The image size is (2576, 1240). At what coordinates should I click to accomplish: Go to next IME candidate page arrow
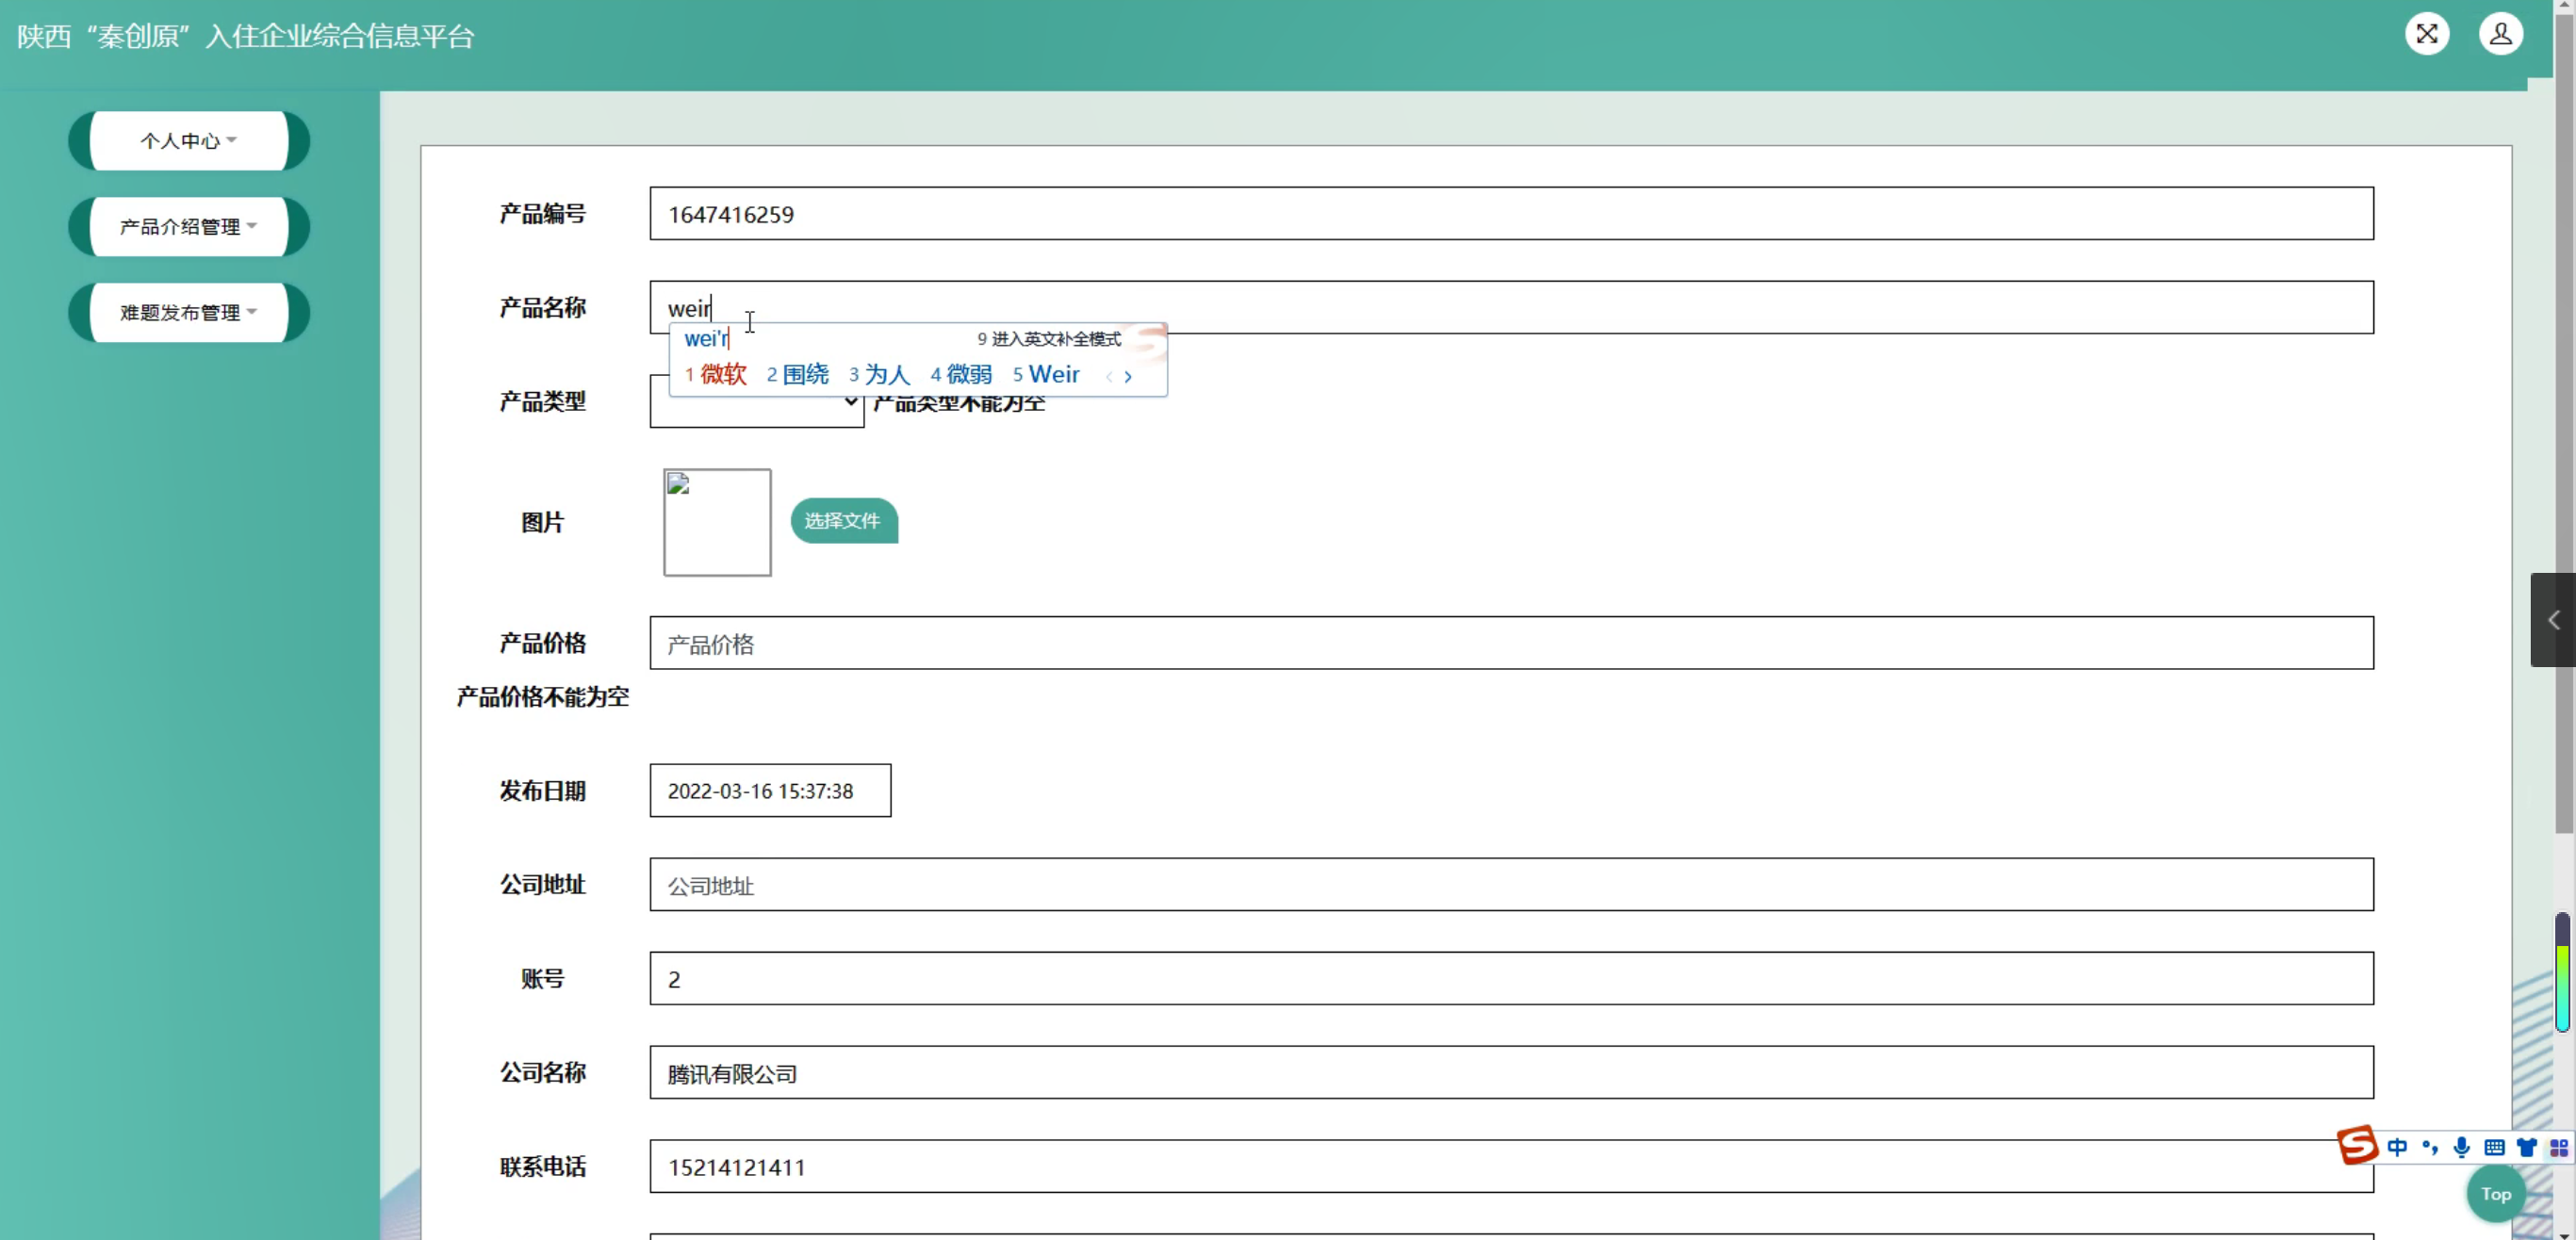point(1128,377)
